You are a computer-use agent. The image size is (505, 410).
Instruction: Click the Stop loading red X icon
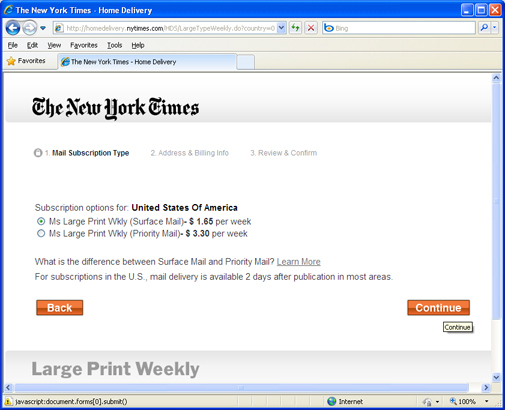click(311, 28)
